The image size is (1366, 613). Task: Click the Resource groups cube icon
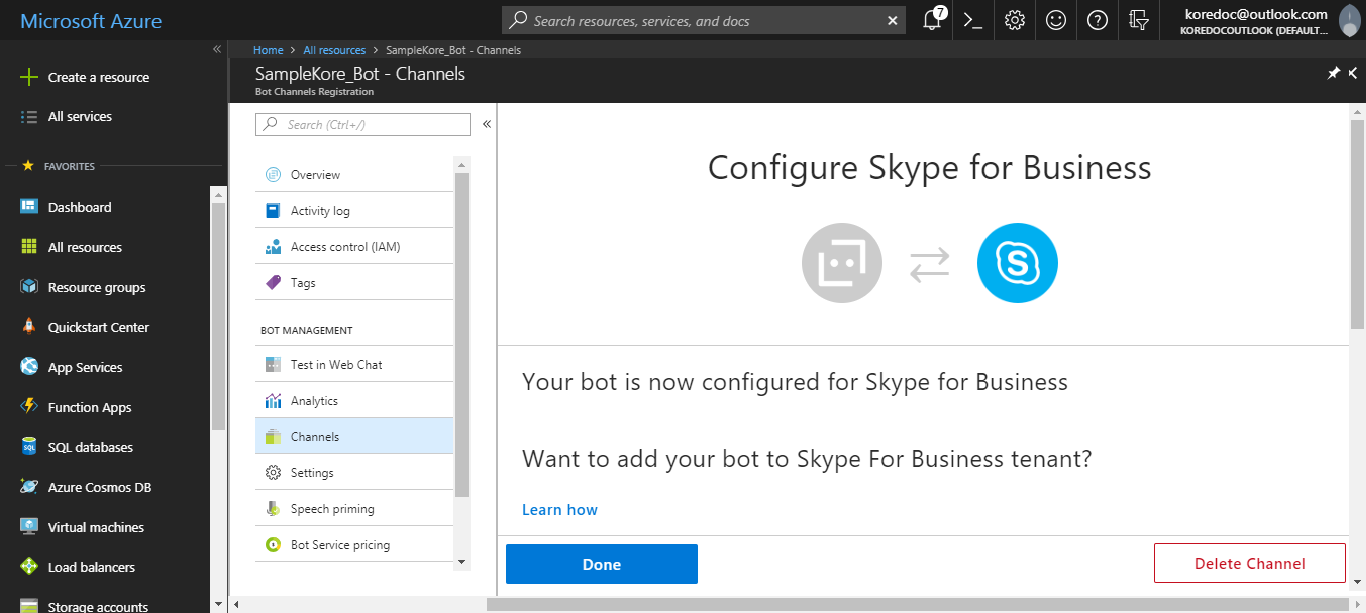(29, 287)
